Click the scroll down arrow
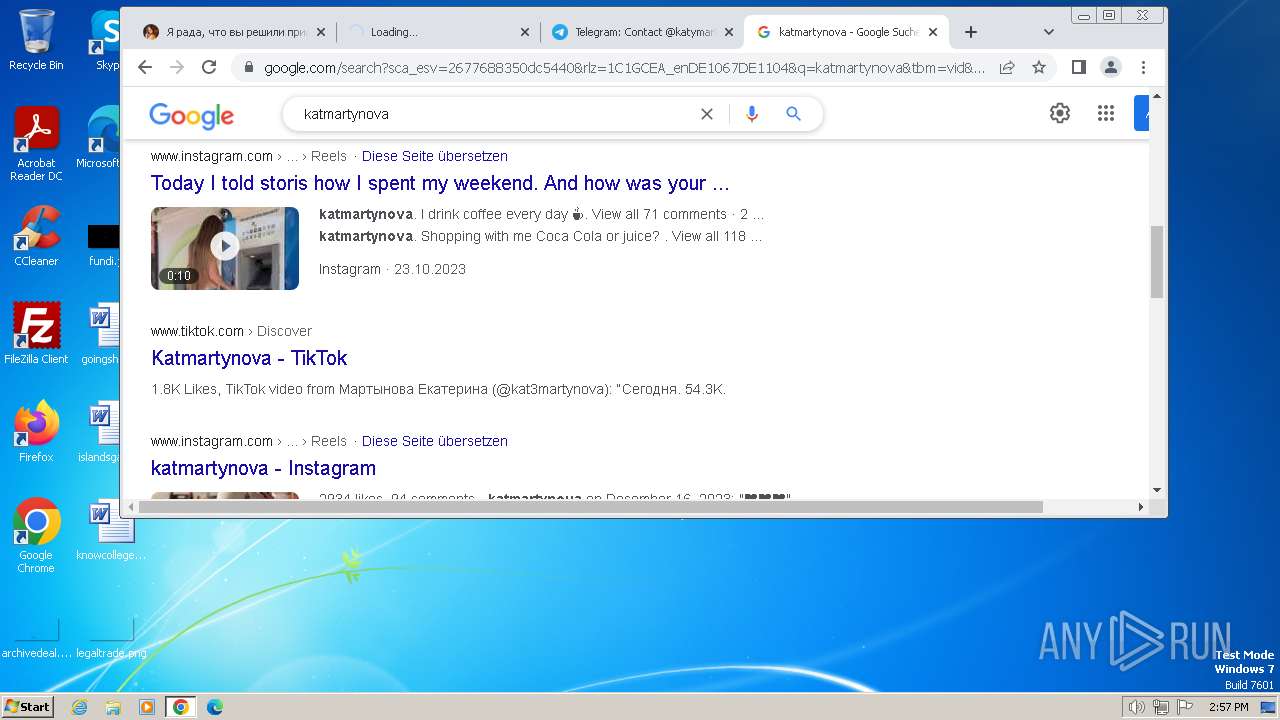 1157,490
